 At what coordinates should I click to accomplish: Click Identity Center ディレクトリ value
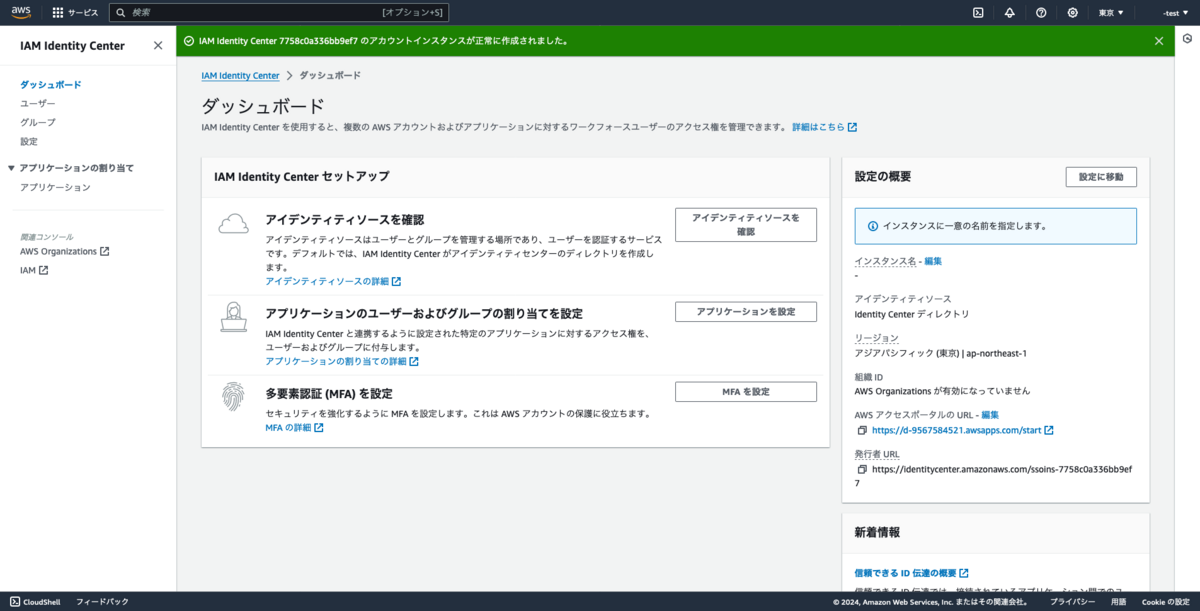pos(912,314)
